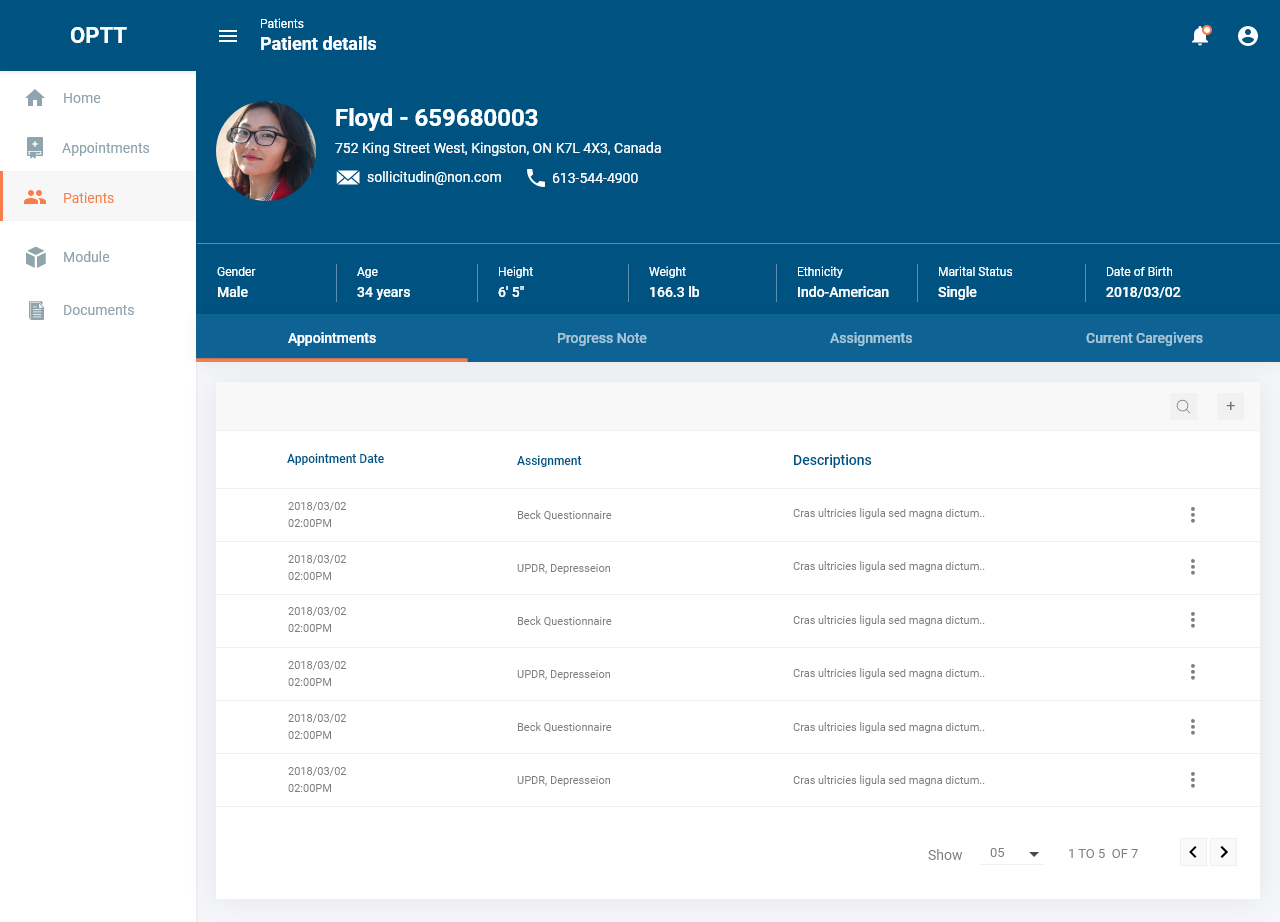
Task: Open the notifications bell
Action: point(1200,36)
